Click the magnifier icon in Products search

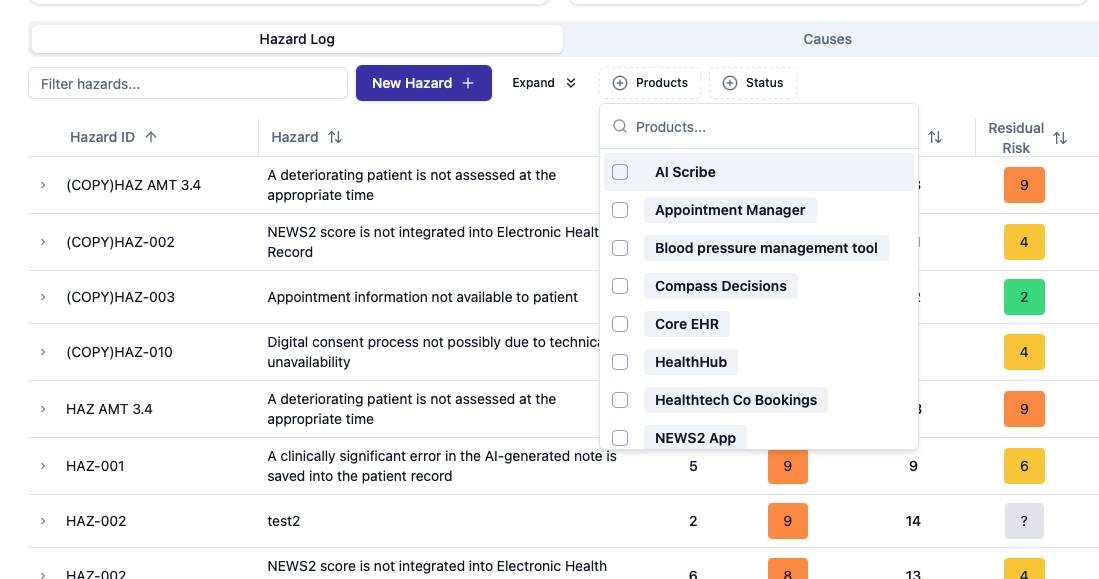pos(620,127)
